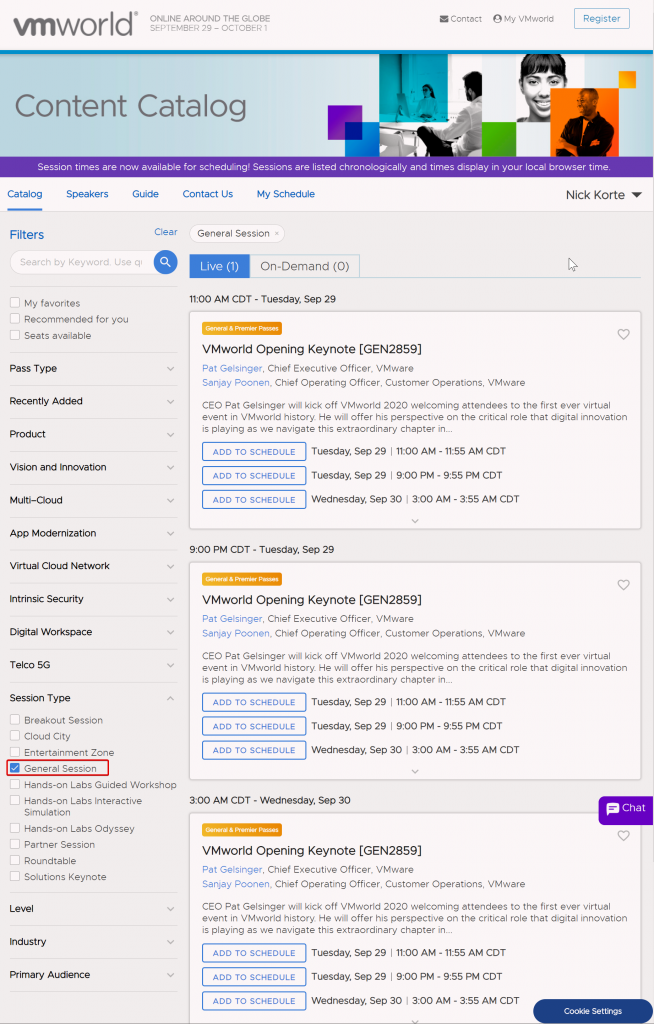
Task: Open Sanjay Poonen link in first card
Action: [x=236, y=383]
